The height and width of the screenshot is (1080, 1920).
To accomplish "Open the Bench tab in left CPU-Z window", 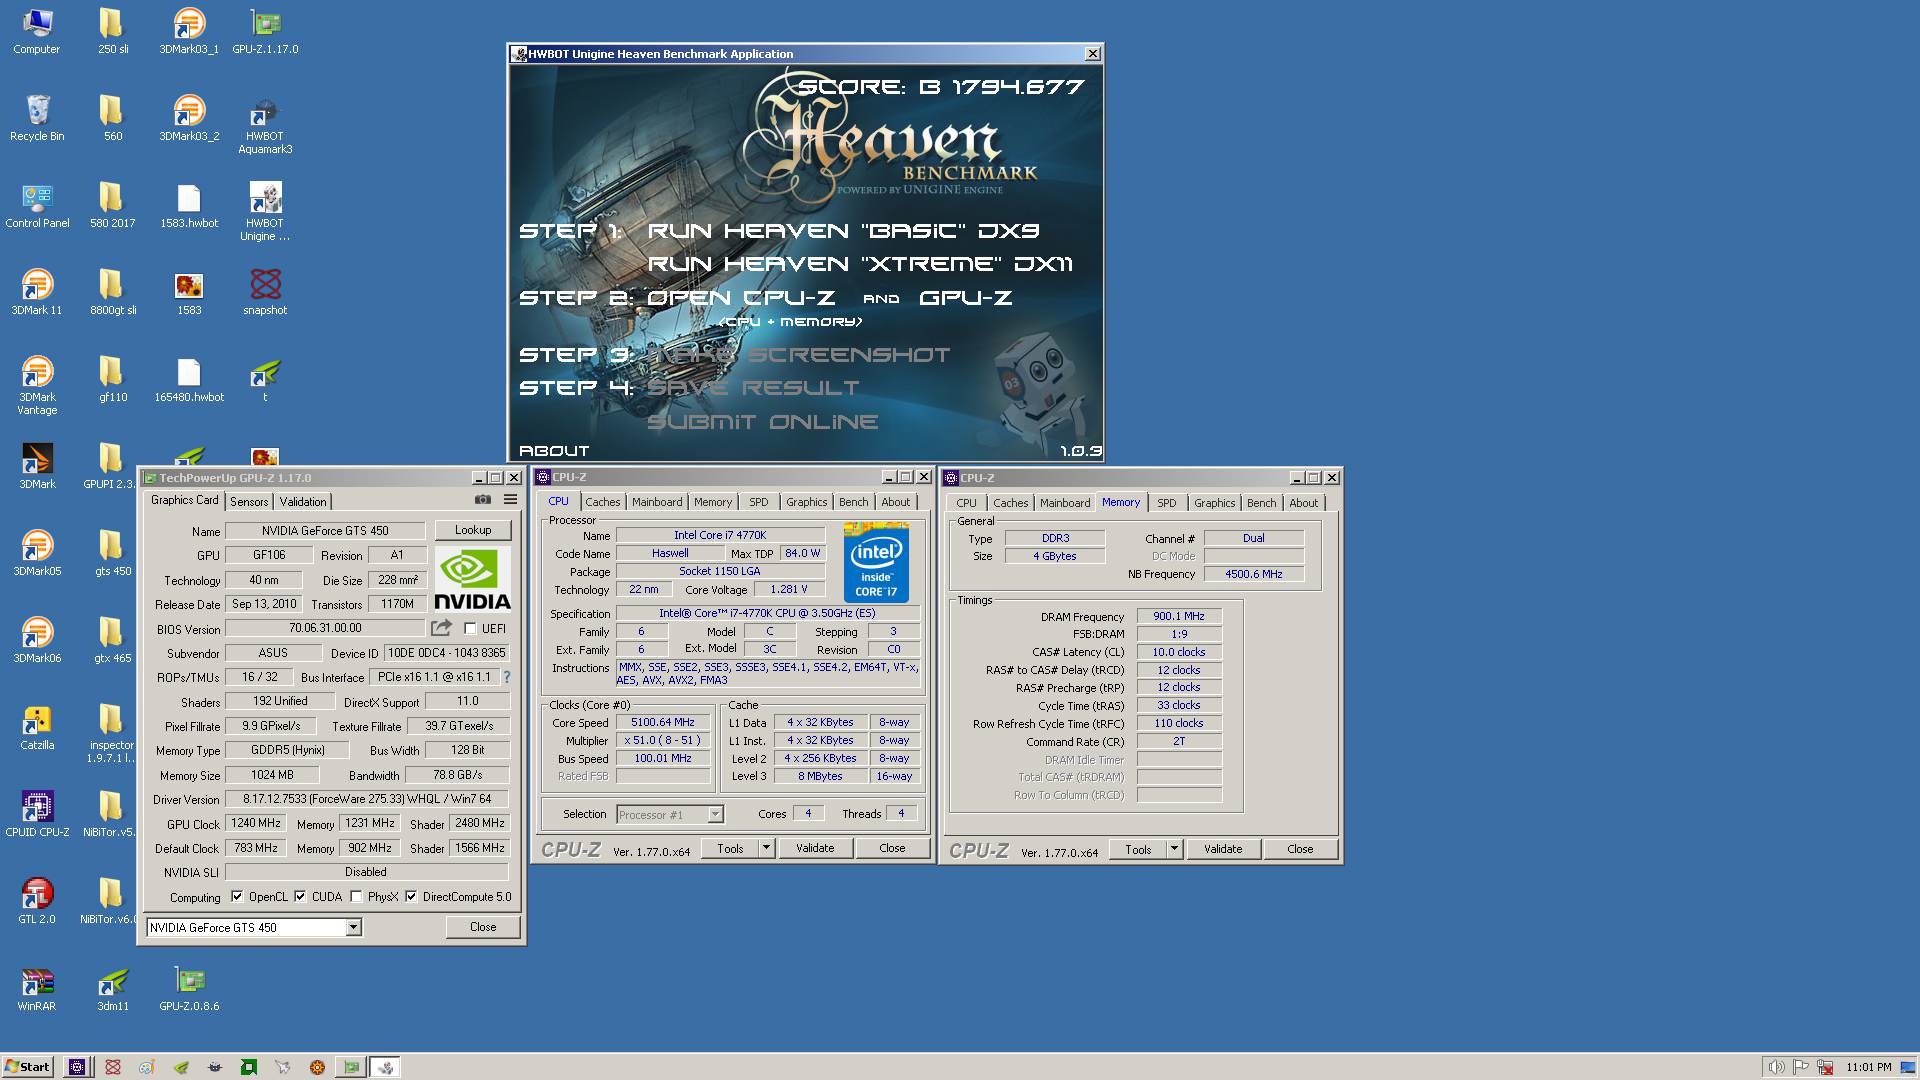I will pos(853,502).
